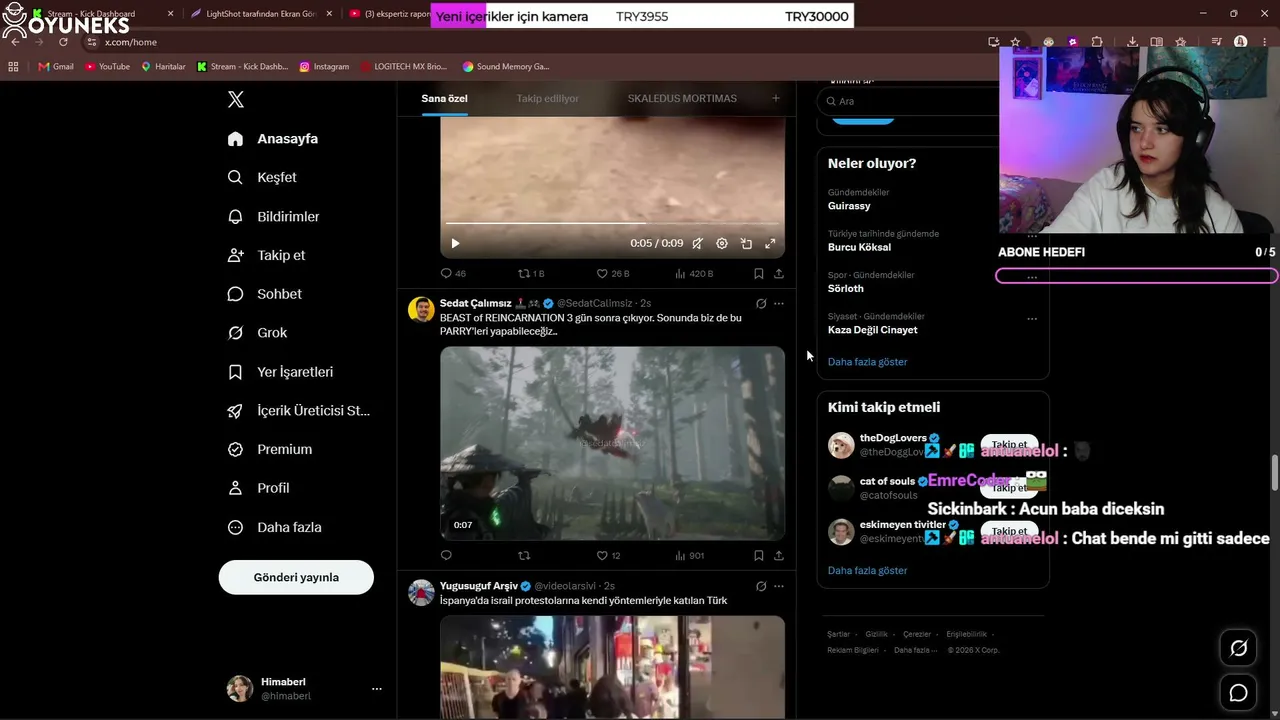Open Himaberl account menu dots
This screenshot has height=720, width=1280.
376,689
